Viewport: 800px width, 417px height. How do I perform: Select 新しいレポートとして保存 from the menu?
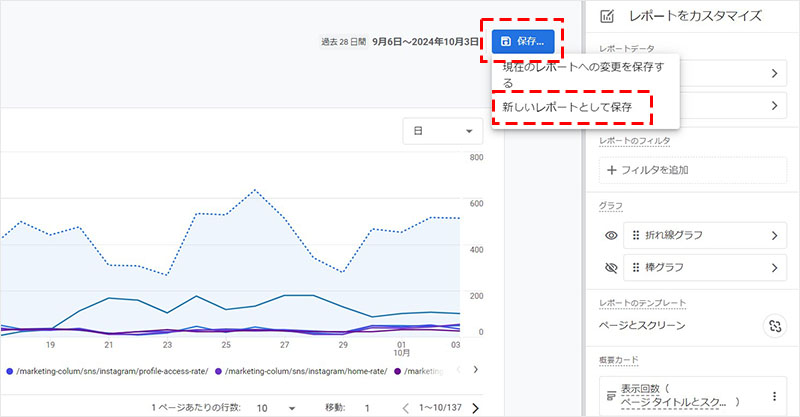pyautogui.click(x=566, y=106)
